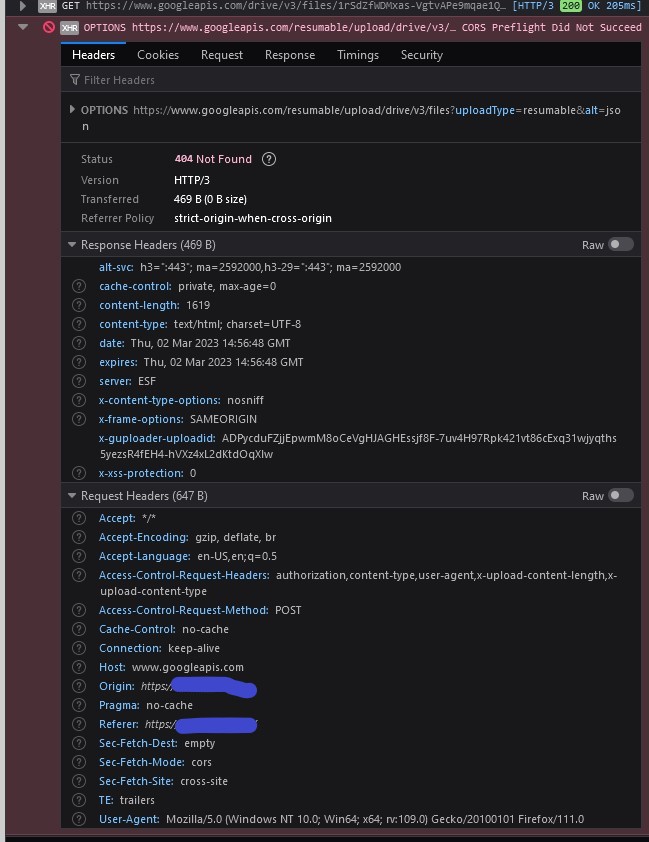Collapse the Response Headers section
This screenshot has height=842, width=649.
71,244
